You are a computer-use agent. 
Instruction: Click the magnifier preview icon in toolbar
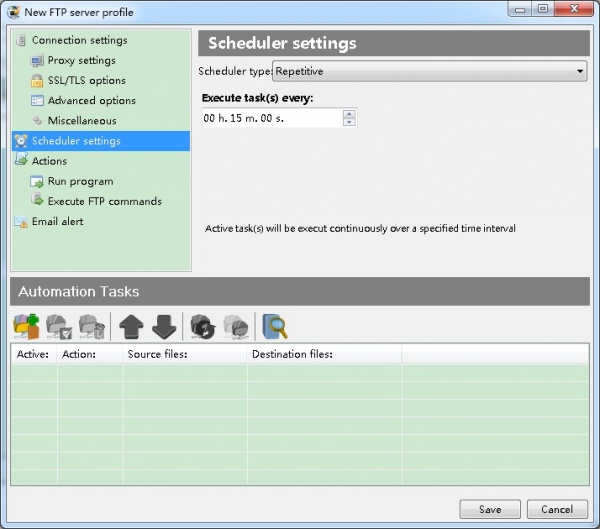[x=273, y=326]
